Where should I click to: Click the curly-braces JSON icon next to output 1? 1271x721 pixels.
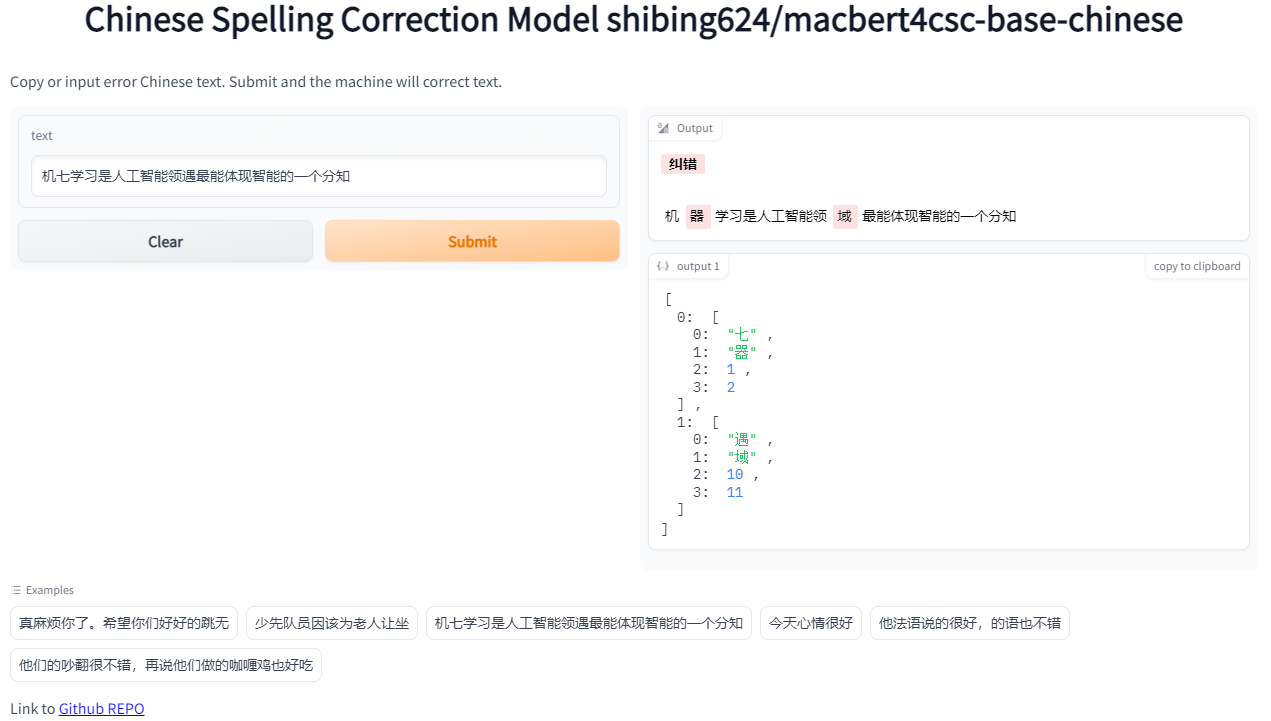pos(662,266)
